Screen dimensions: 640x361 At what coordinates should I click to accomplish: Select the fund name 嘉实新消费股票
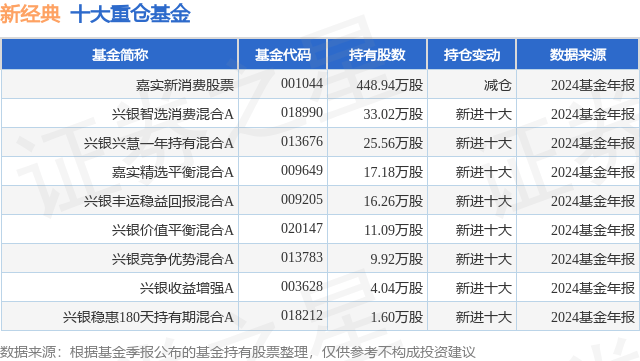tap(185, 85)
